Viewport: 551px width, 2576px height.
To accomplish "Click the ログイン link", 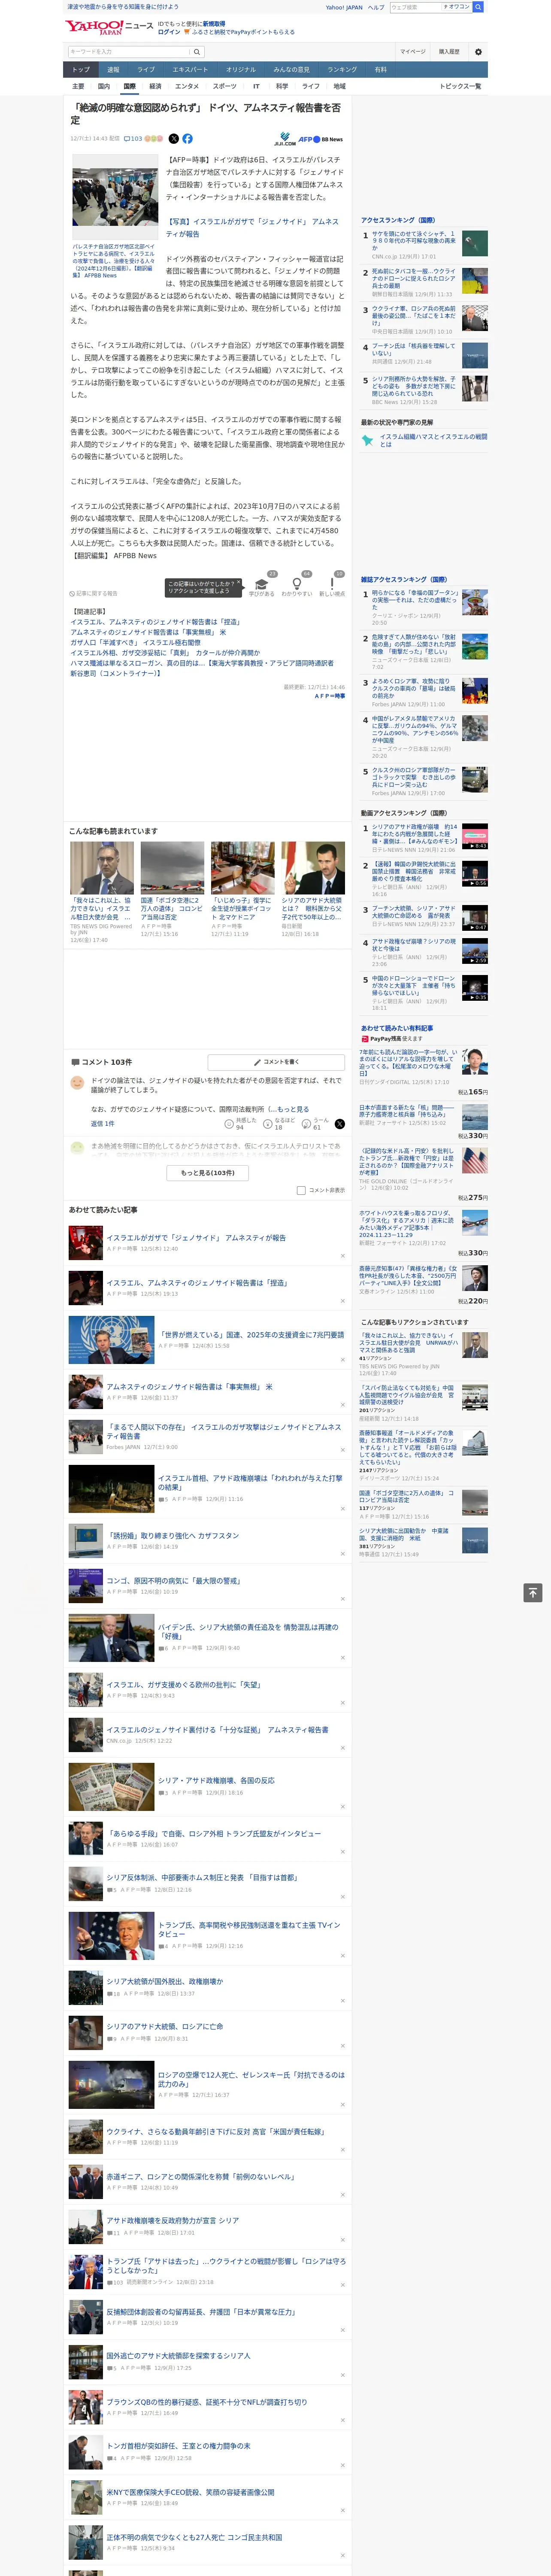I will click(169, 32).
